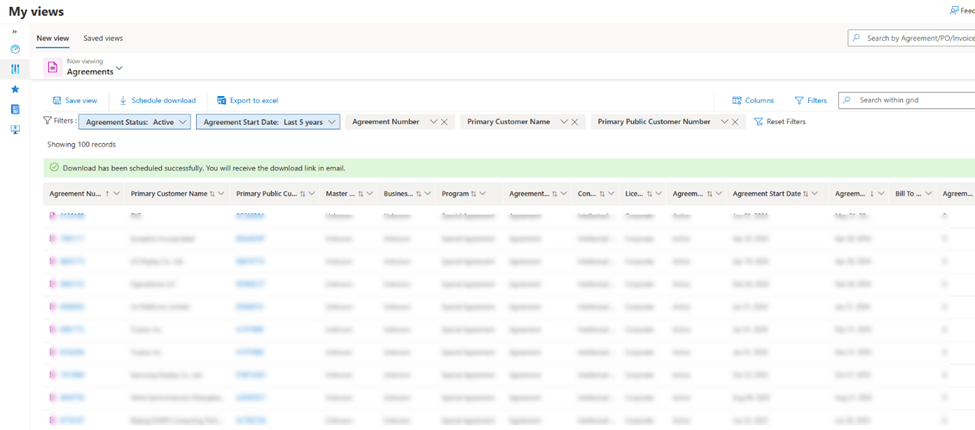The image size is (975, 430).
Task: Open Agreement Start Date column menu chevron
Action: (x=815, y=194)
